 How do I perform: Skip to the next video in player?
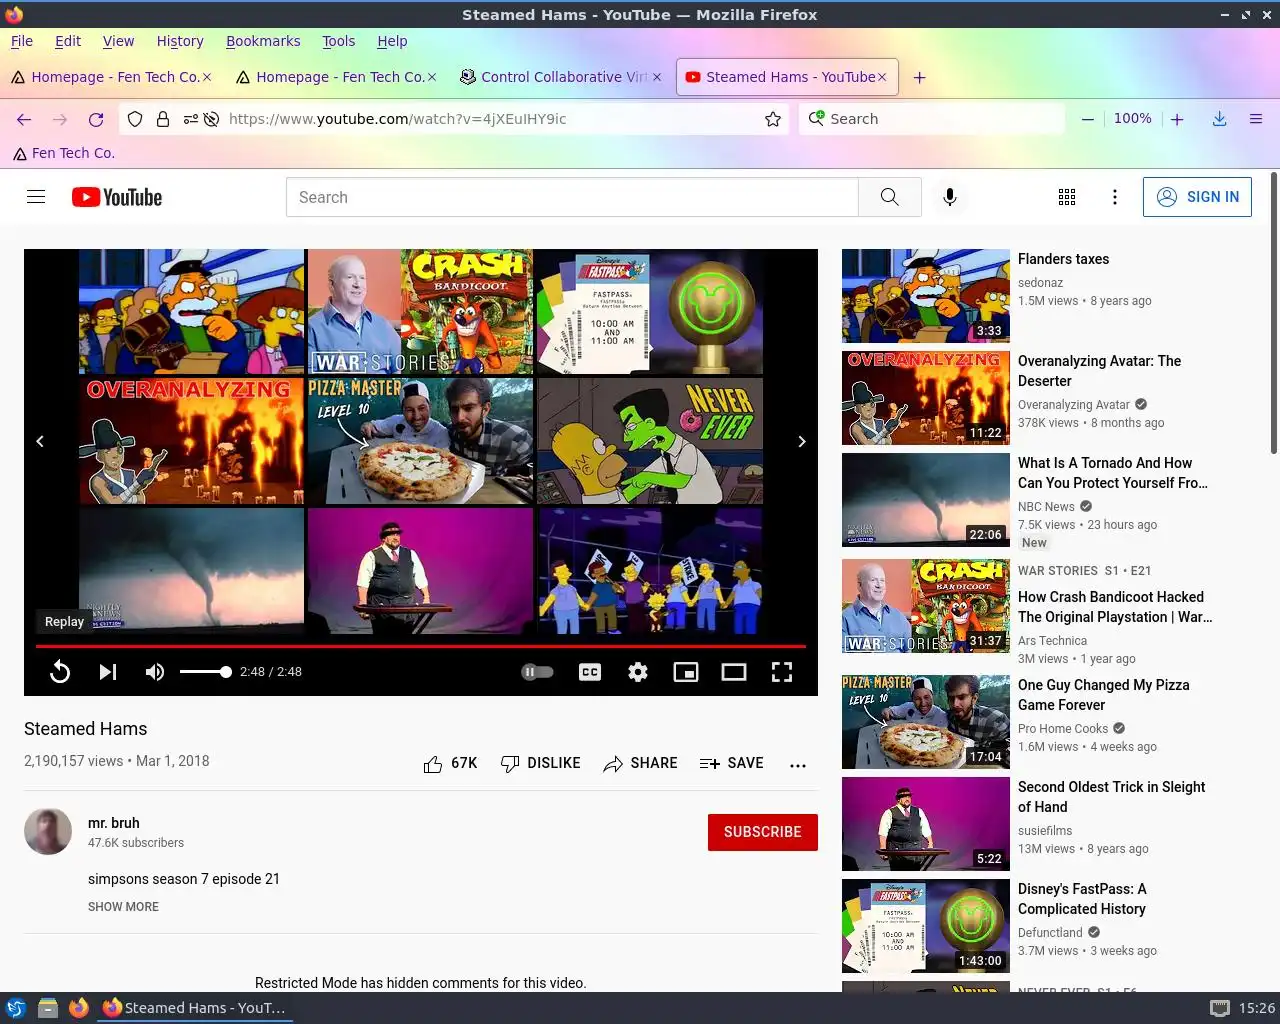(x=108, y=672)
